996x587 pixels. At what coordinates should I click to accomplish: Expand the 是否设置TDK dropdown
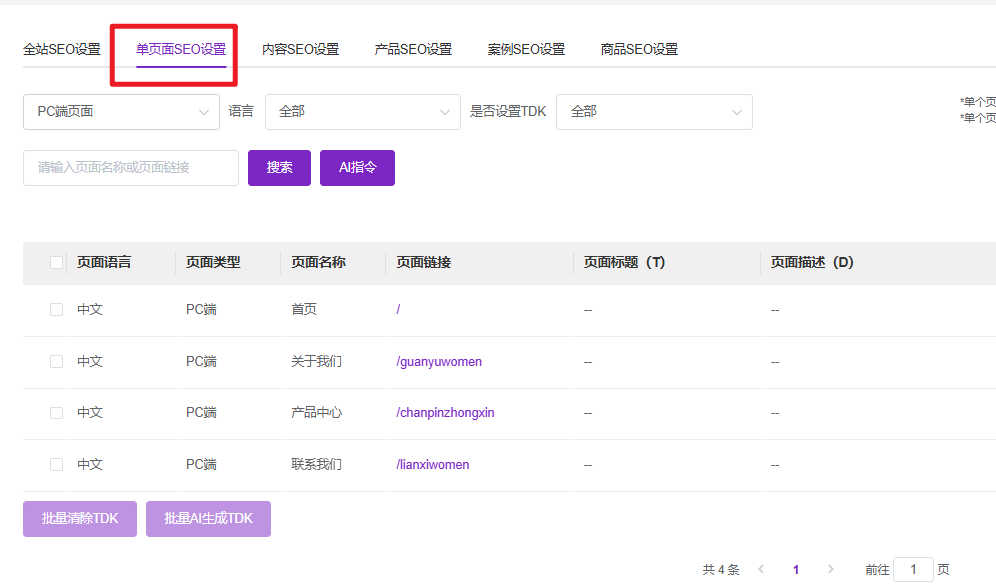654,112
